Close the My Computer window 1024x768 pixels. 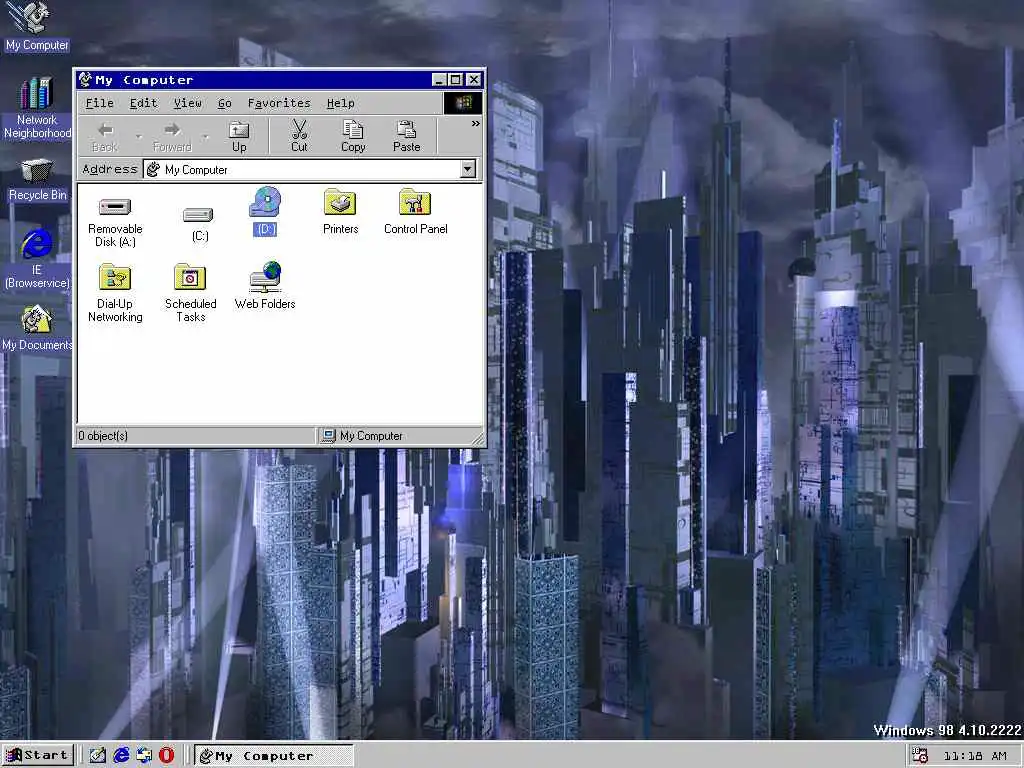pos(474,80)
